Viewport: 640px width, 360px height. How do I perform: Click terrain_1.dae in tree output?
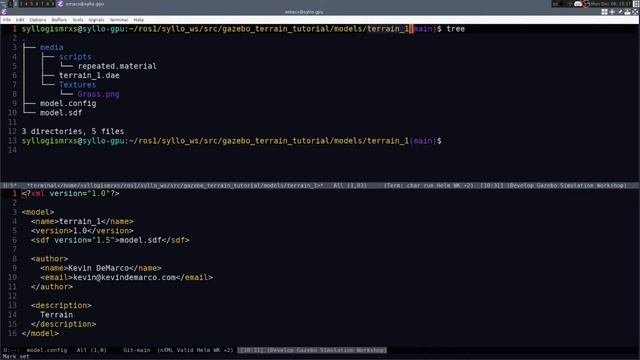tap(89, 76)
